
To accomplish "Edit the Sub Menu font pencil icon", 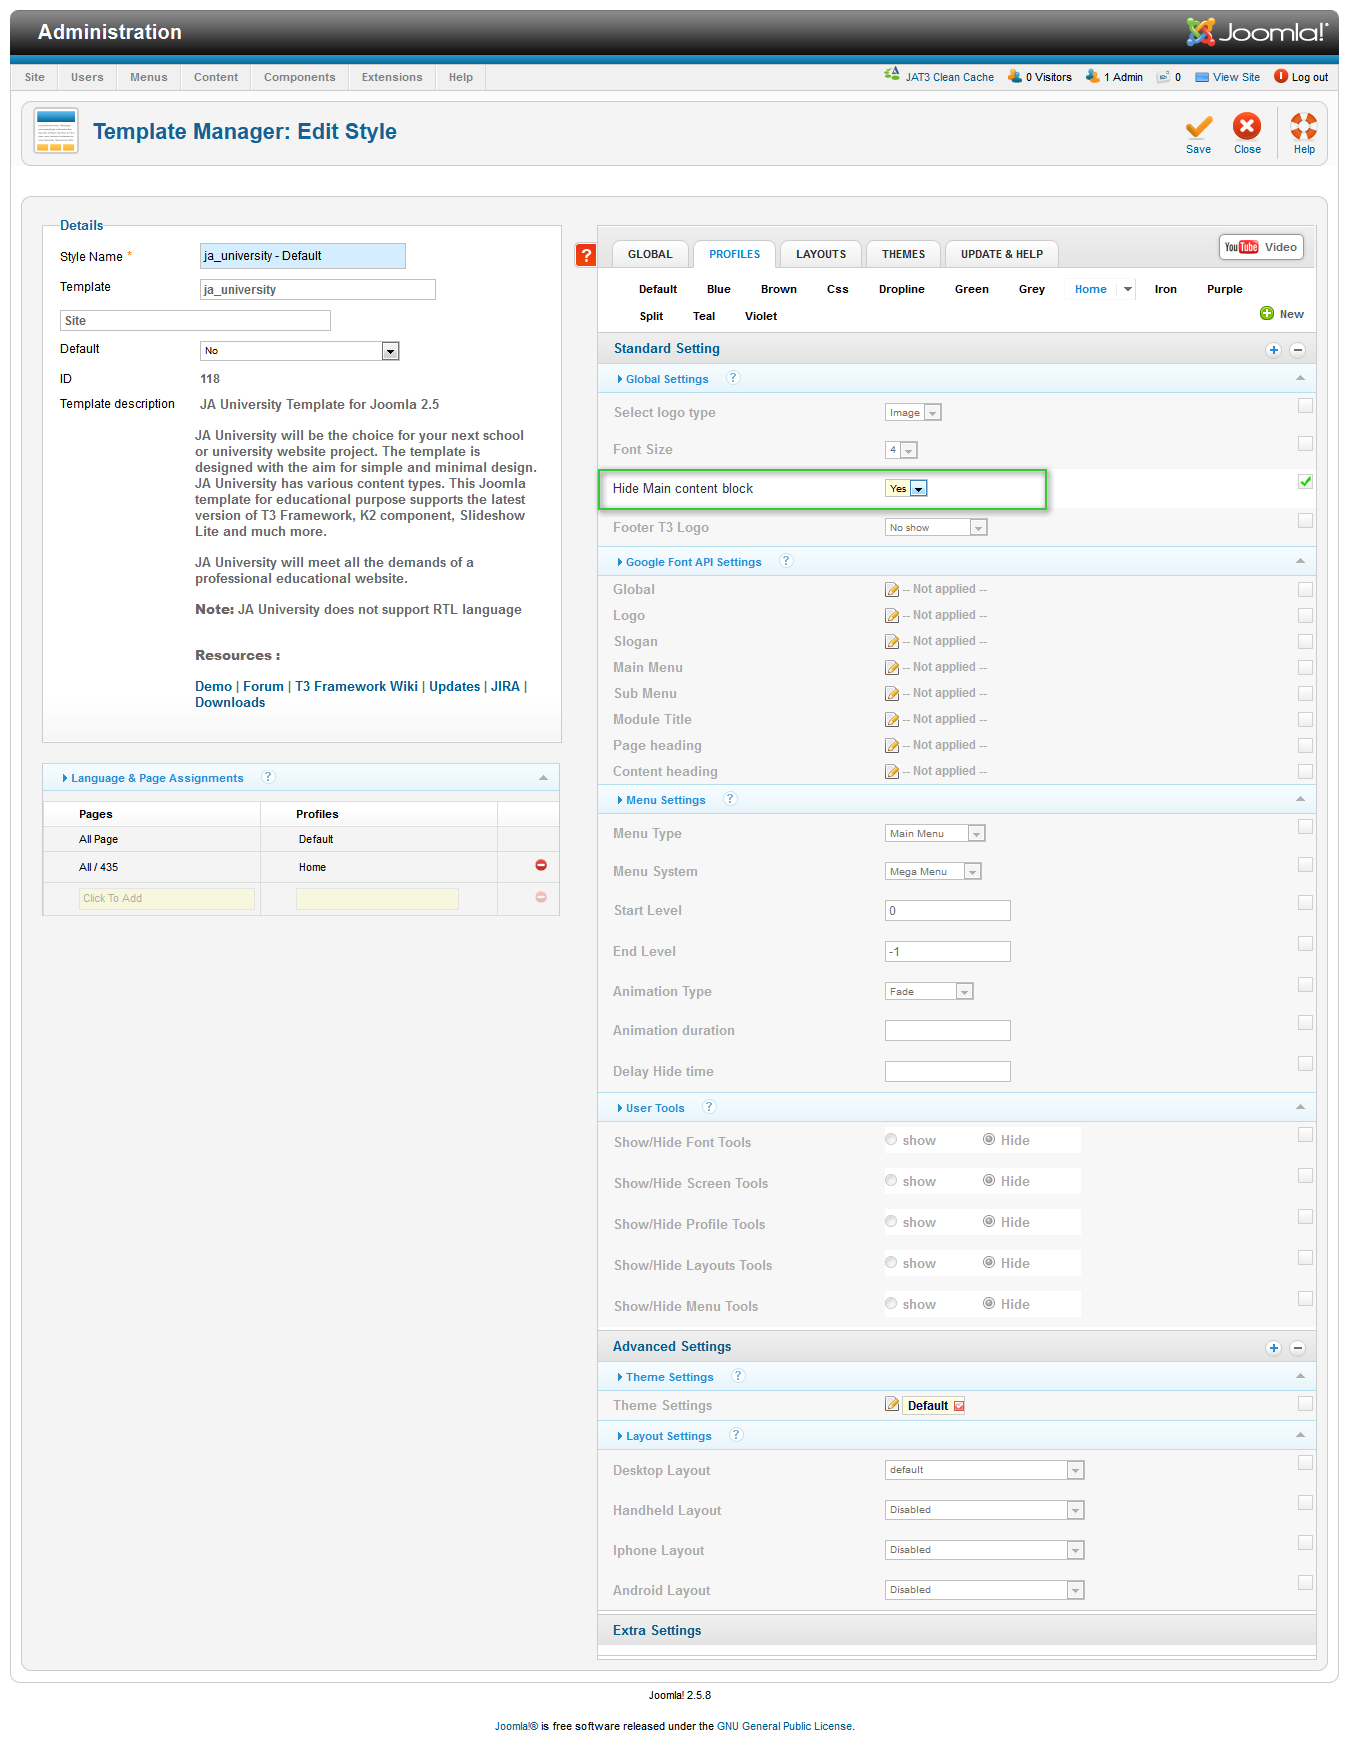I will (x=892, y=694).
